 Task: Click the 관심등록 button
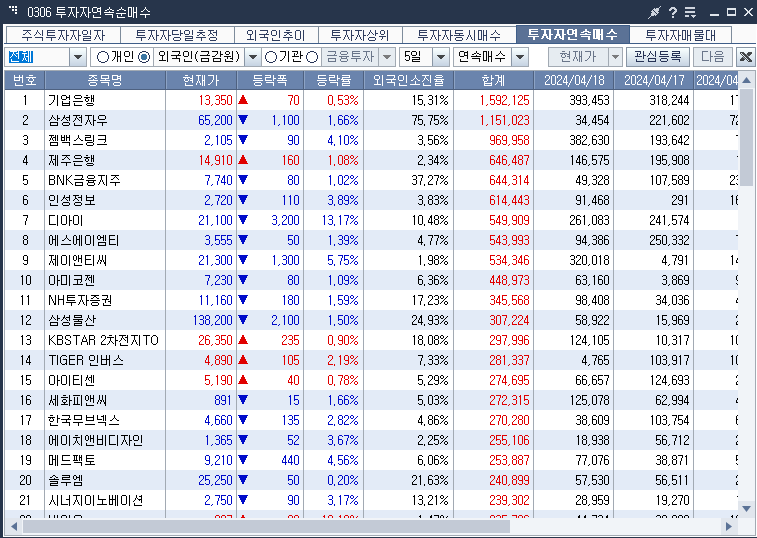[x=658, y=57]
